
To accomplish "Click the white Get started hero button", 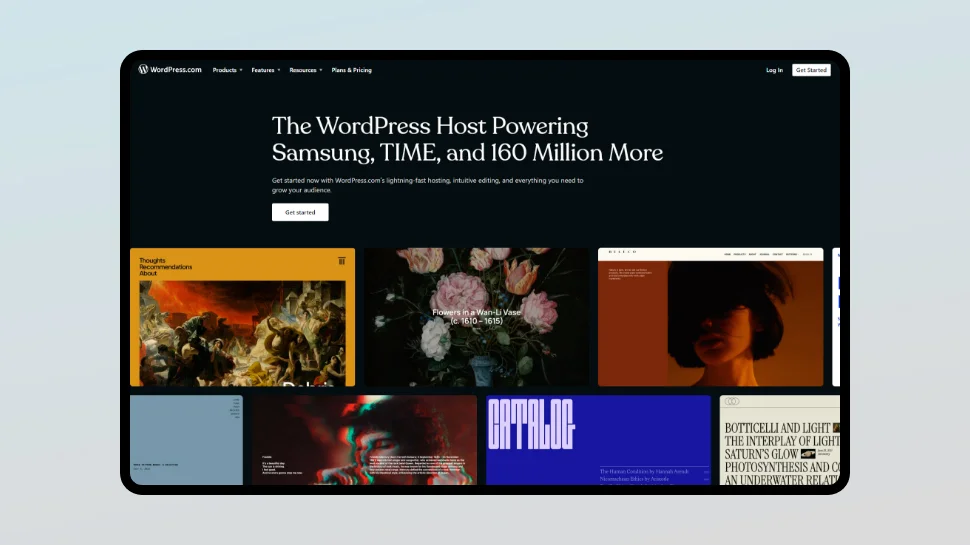I will click(300, 212).
